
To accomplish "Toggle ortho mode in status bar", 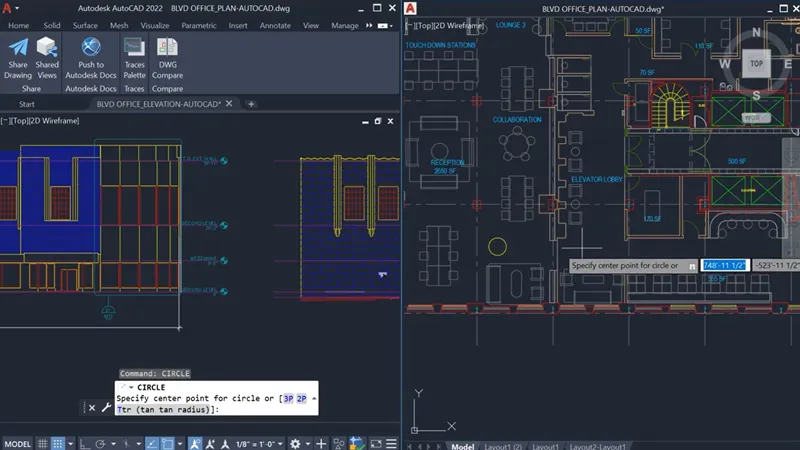I will 85,444.
